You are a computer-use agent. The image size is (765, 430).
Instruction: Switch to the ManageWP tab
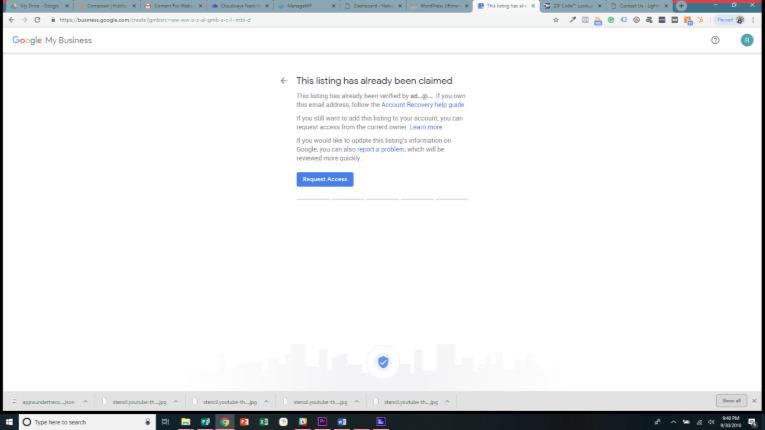[x=307, y=6]
